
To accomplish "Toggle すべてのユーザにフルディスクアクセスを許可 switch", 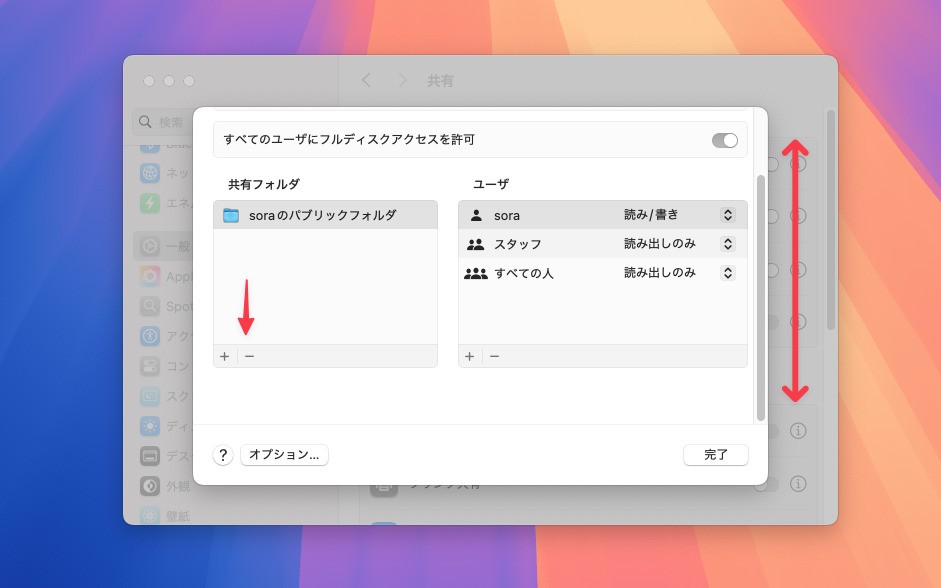I will [x=725, y=140].
